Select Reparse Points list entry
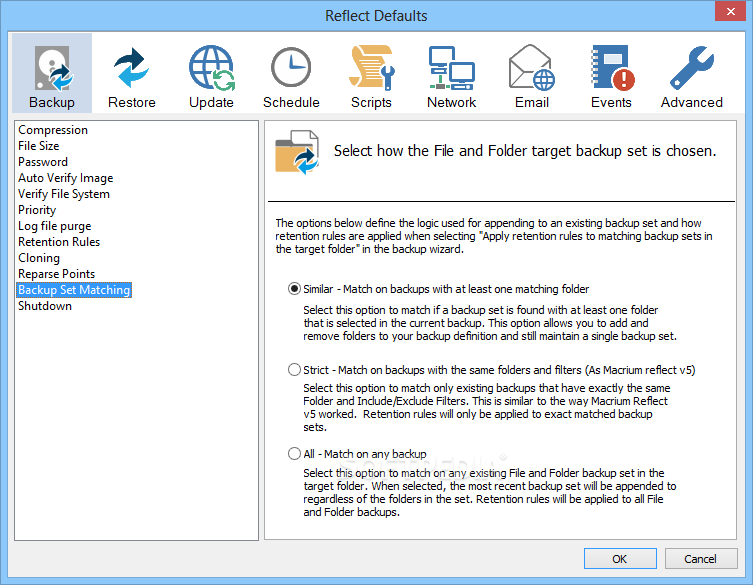 click(x=57, y=274)
